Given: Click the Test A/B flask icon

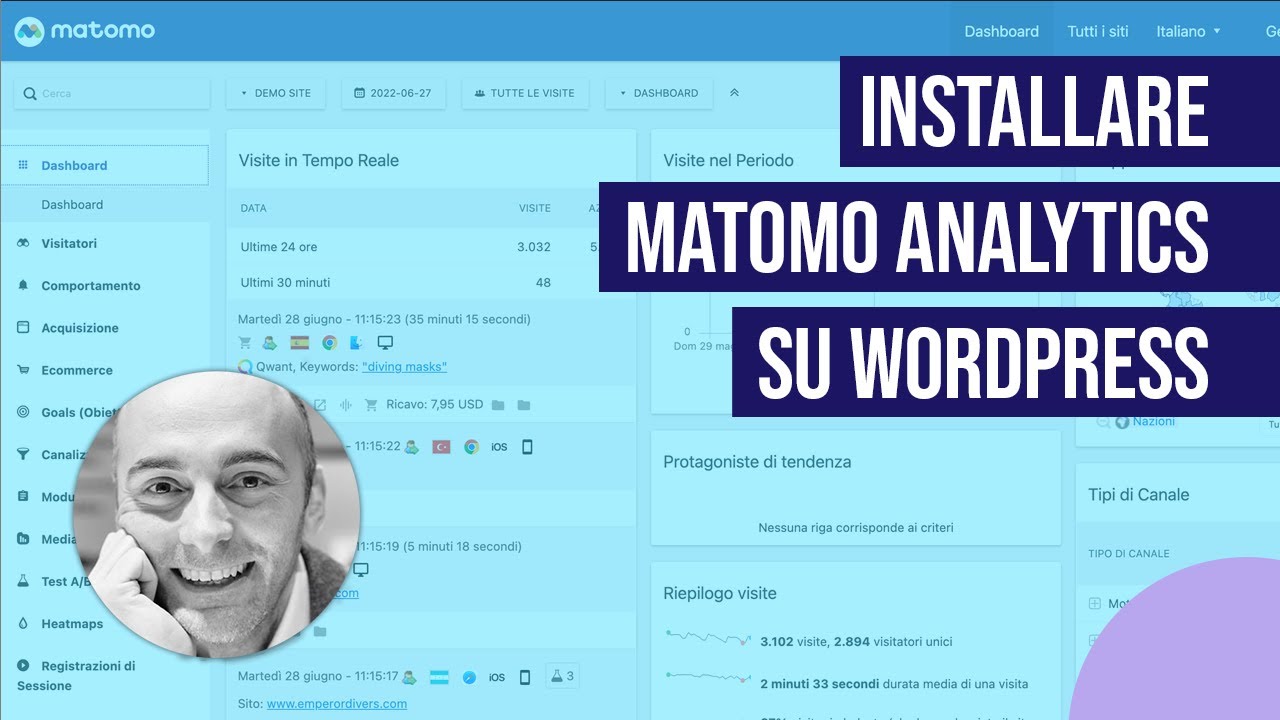Looking at the screenshot, I should 22,580.
